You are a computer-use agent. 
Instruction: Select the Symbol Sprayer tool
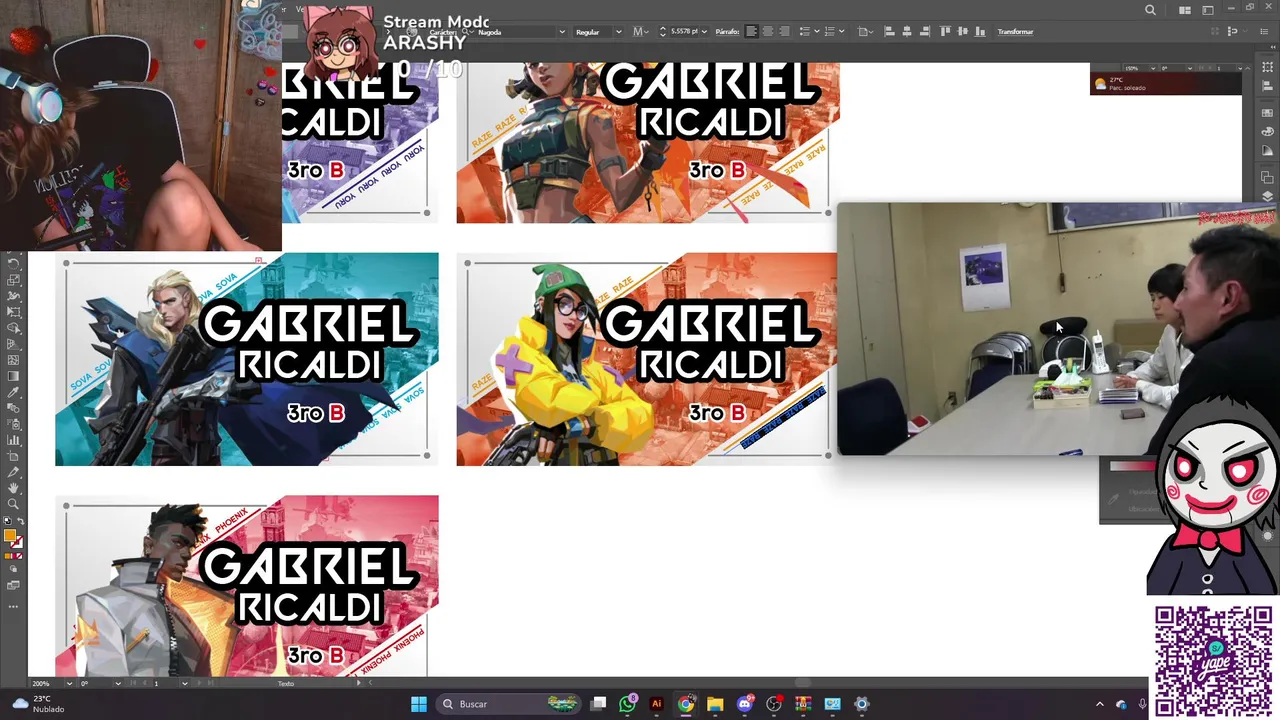[x=13, y=424]
